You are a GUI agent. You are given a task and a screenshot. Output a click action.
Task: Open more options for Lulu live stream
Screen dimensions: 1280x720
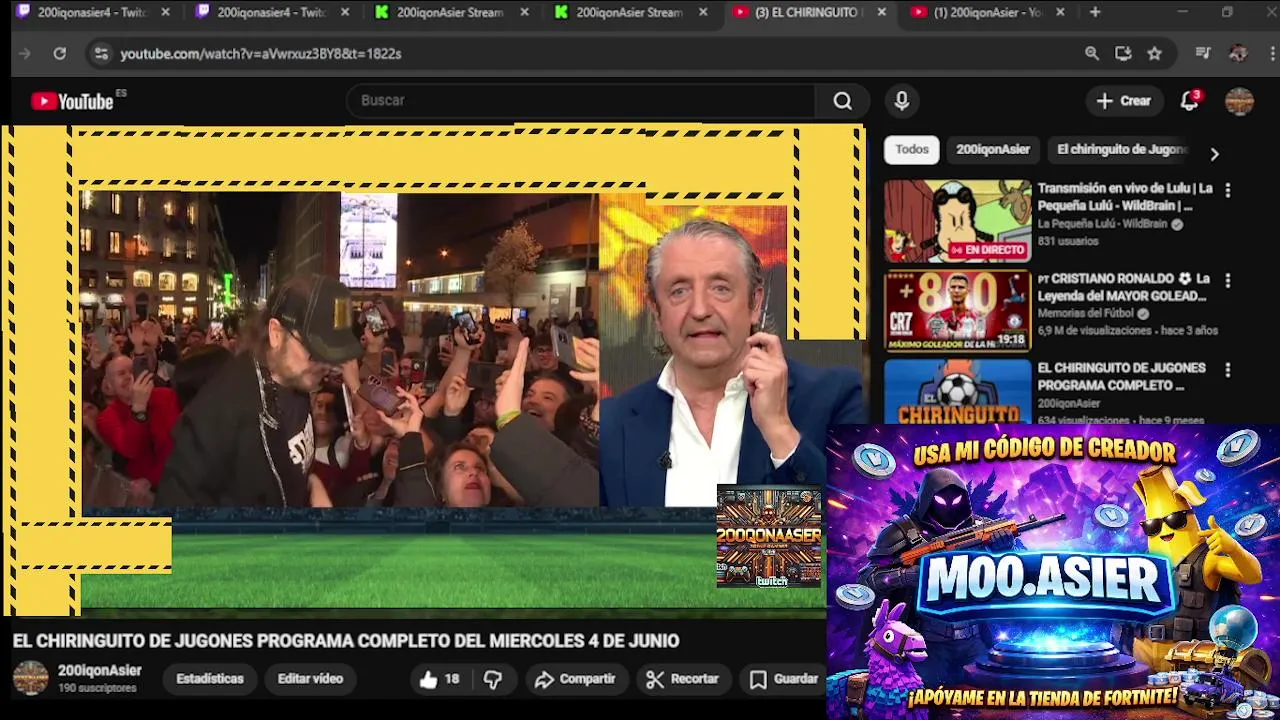click(1228, 190)
